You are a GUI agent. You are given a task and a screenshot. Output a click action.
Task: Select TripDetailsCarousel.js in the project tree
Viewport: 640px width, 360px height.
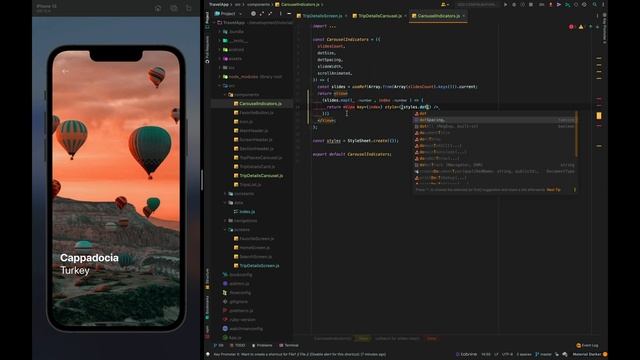(261, 176)
